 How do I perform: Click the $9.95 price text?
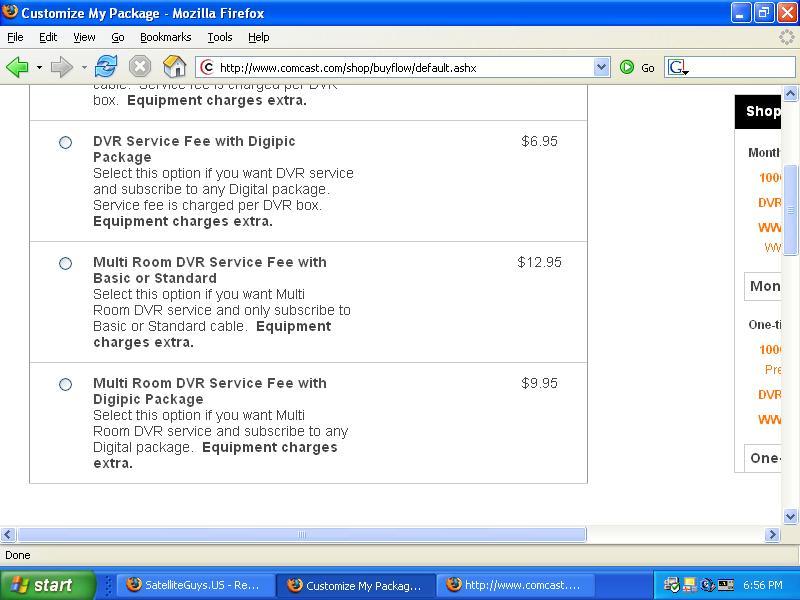tap(539, 383)
